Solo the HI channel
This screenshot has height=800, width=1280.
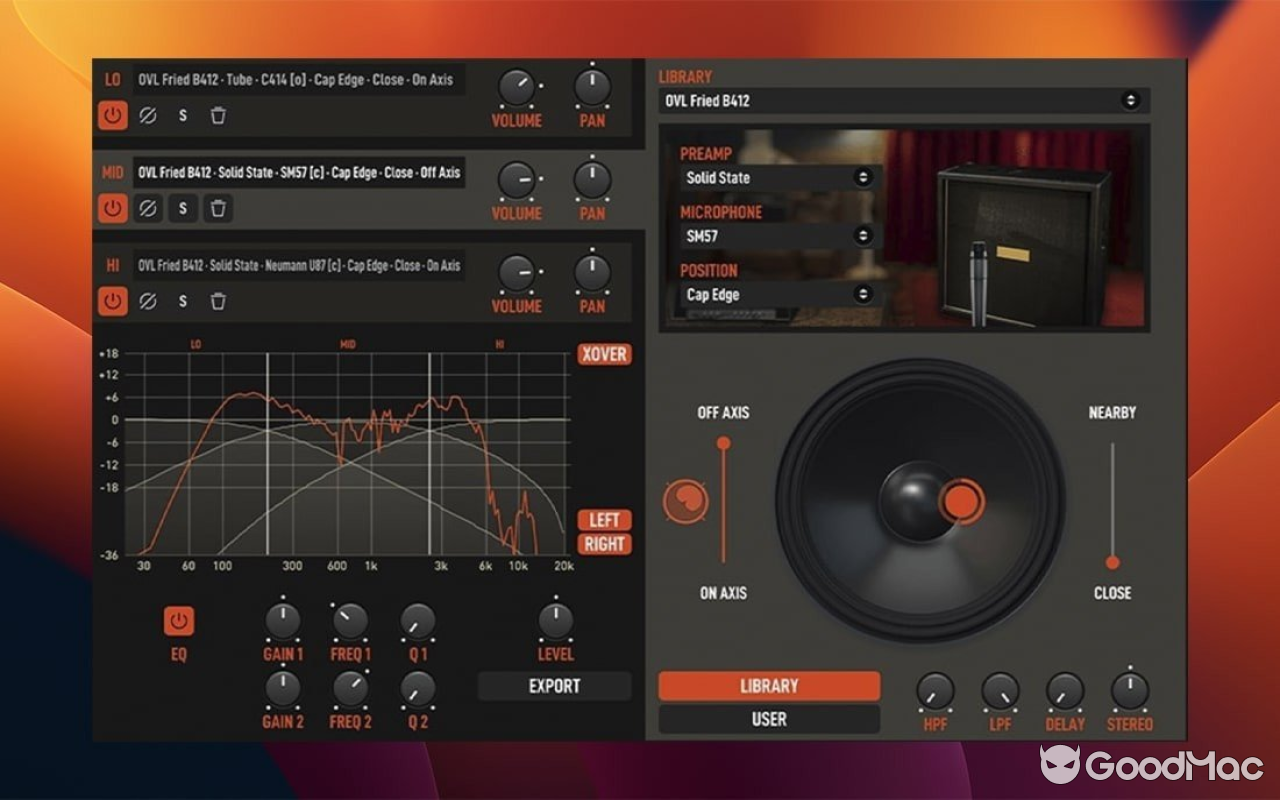[x=182, y=301]
